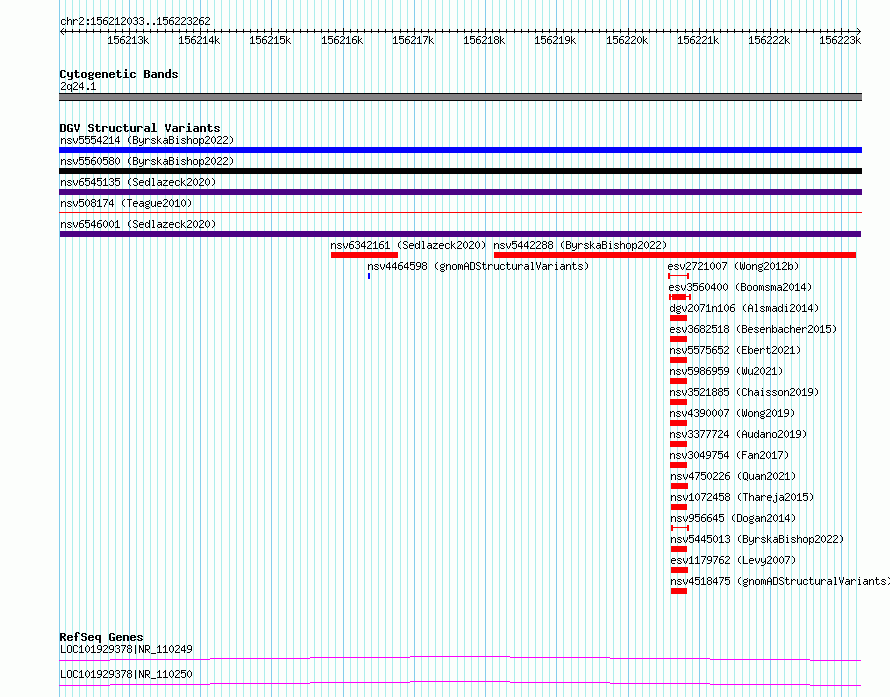Open LOC101929378|NR_110250 gene label

[x=126, y=674]
